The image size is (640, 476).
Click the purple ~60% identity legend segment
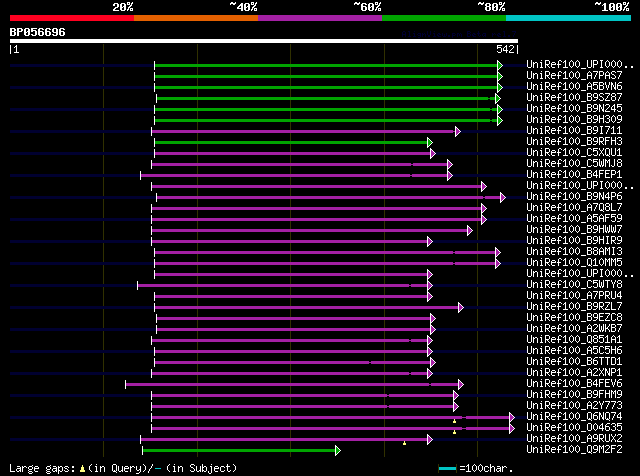pos(320,18)
